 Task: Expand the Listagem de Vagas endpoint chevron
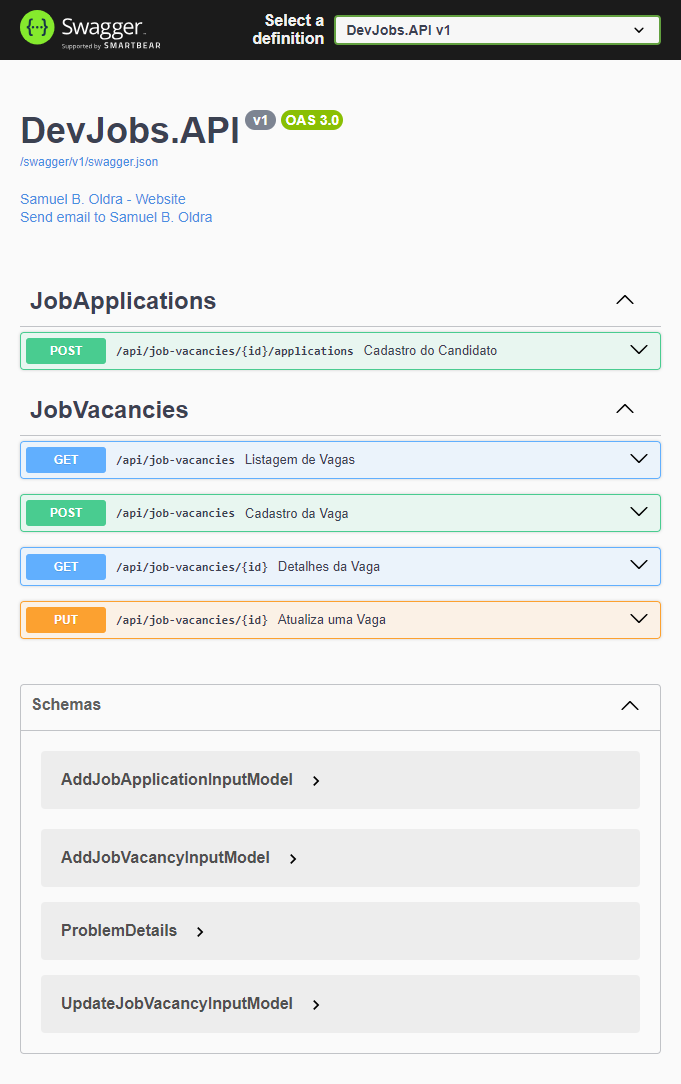click(x=639, y=459)
